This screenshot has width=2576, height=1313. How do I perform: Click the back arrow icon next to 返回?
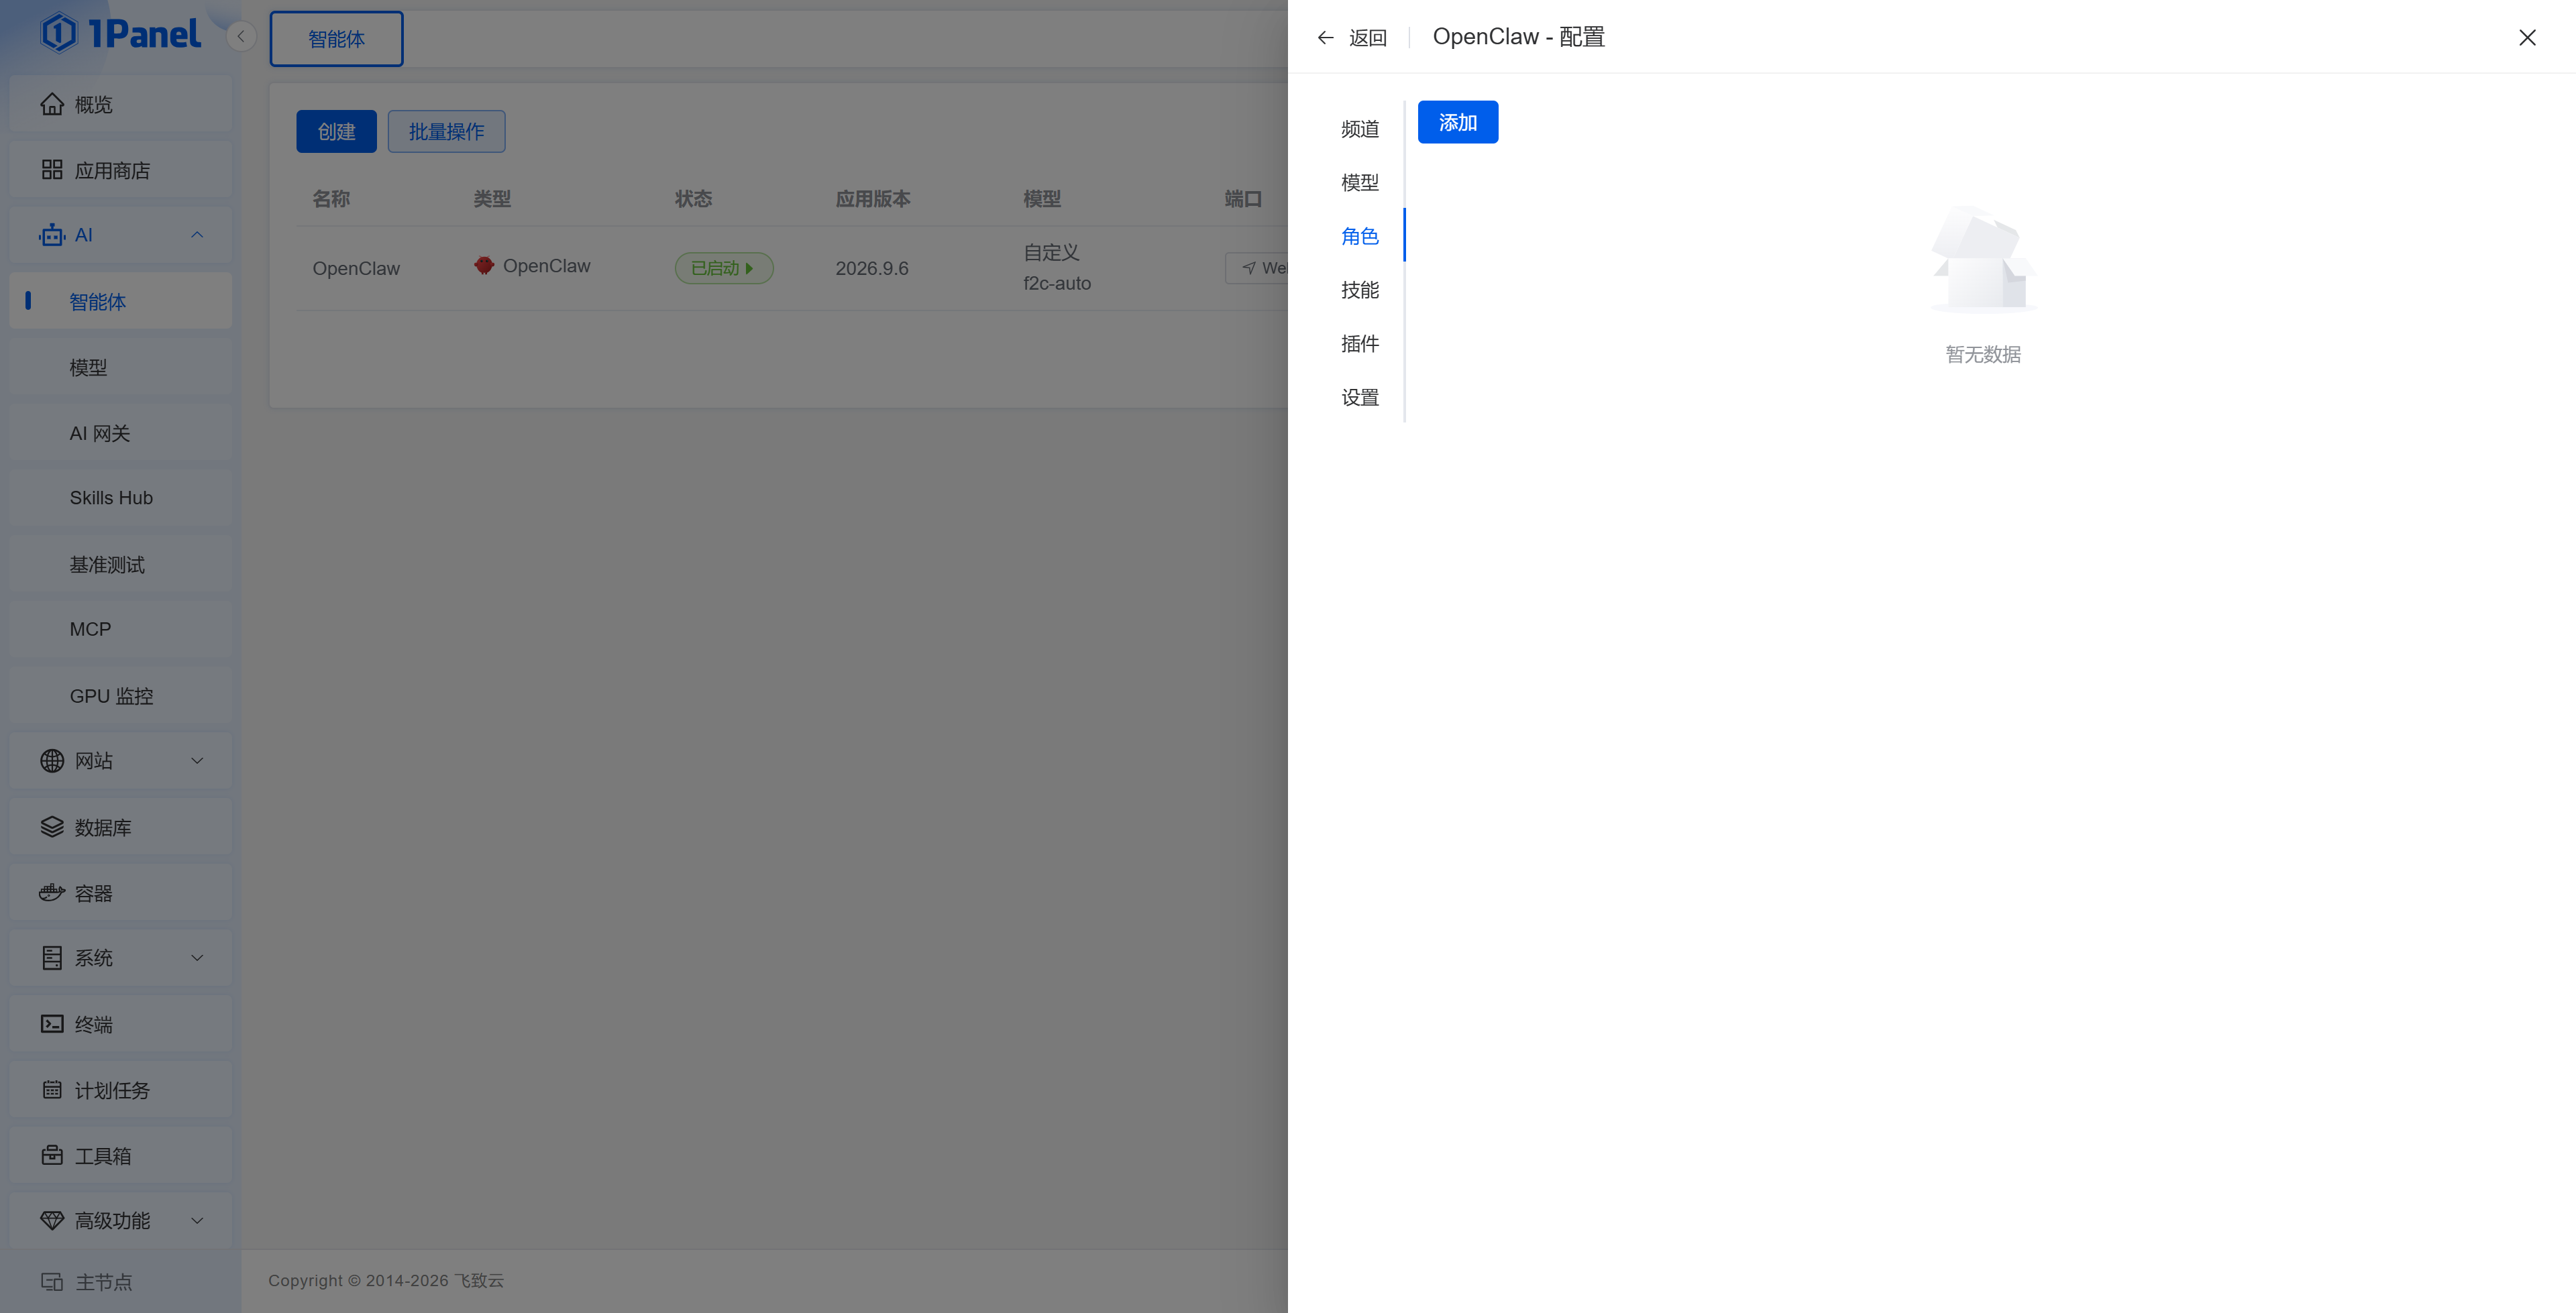point(1325,38)
